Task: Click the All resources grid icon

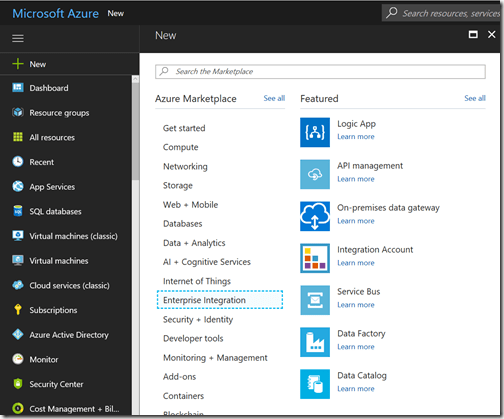Action: point(18,137)
